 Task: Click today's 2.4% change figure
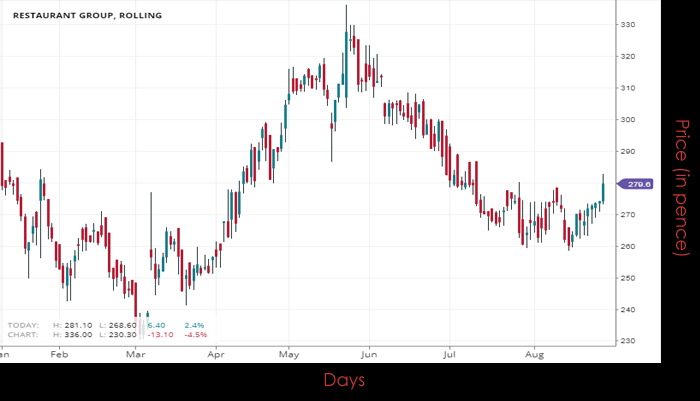pyautogui.click(x=194, y=325)
